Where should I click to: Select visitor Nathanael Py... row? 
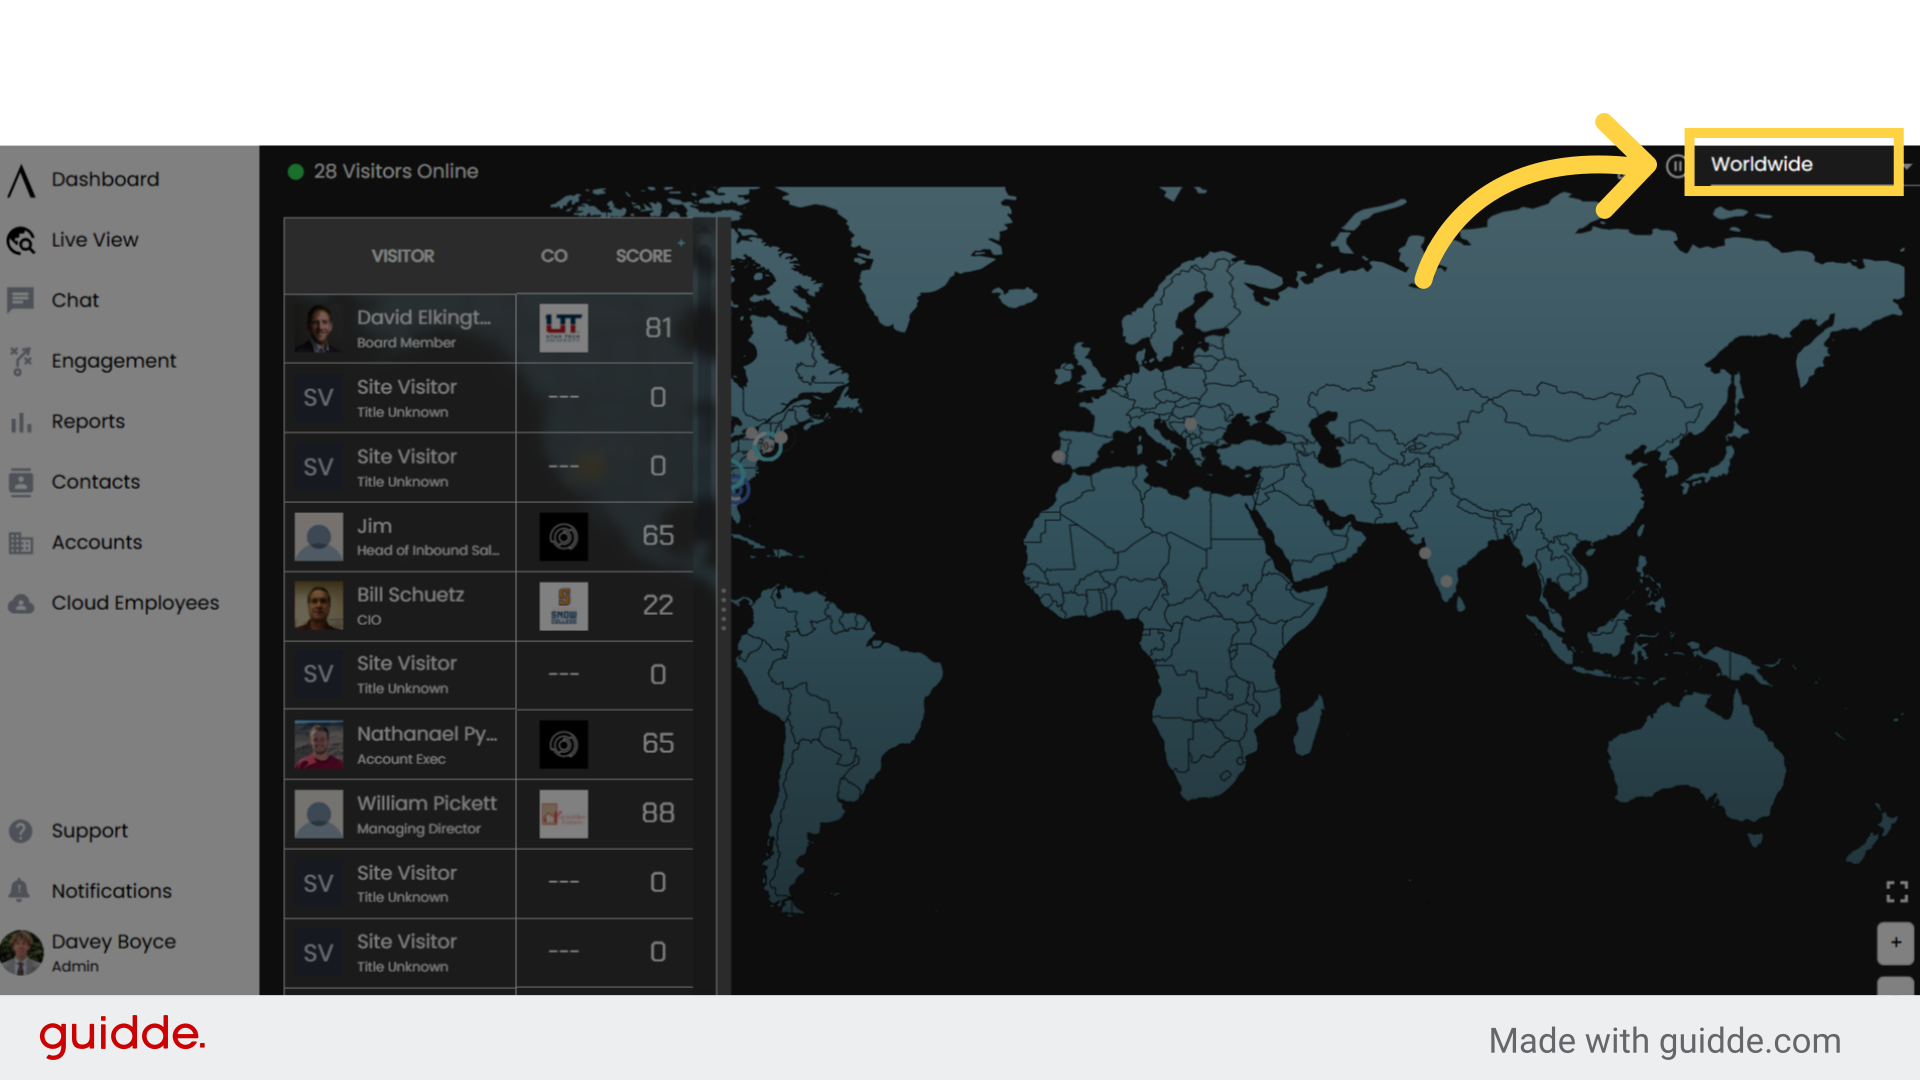pyautogui.click(x=489, y=745)
